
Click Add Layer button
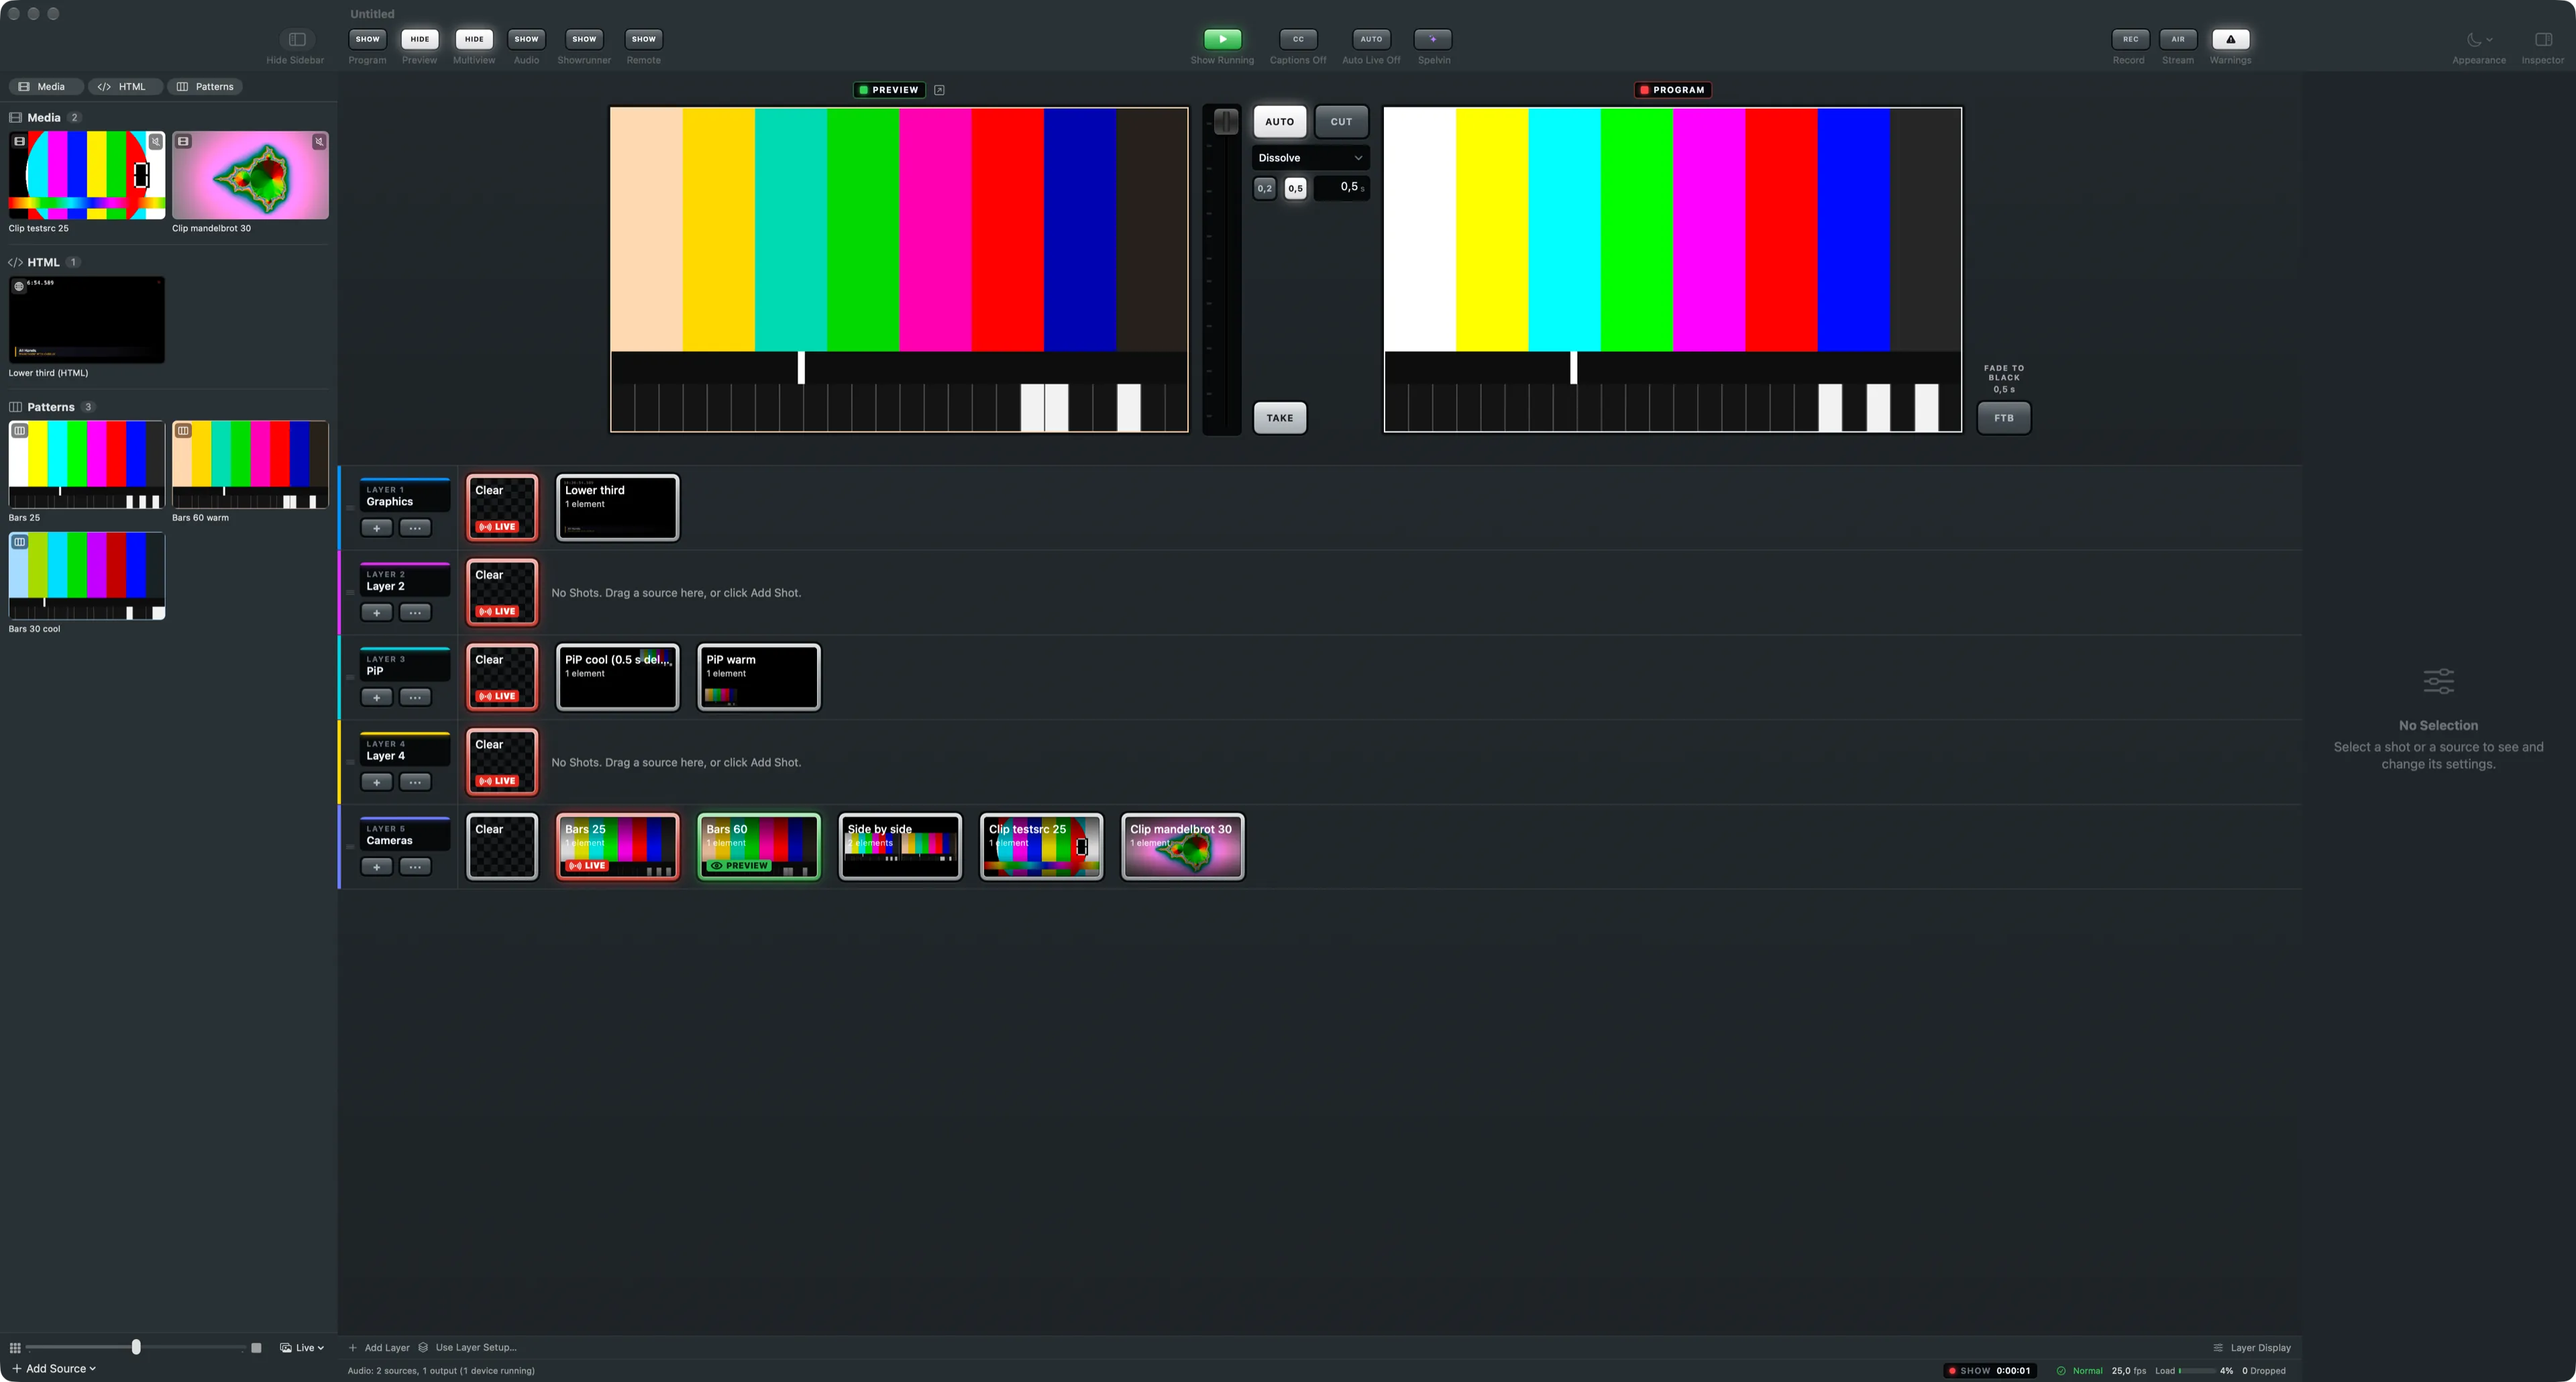[379, 1348]
